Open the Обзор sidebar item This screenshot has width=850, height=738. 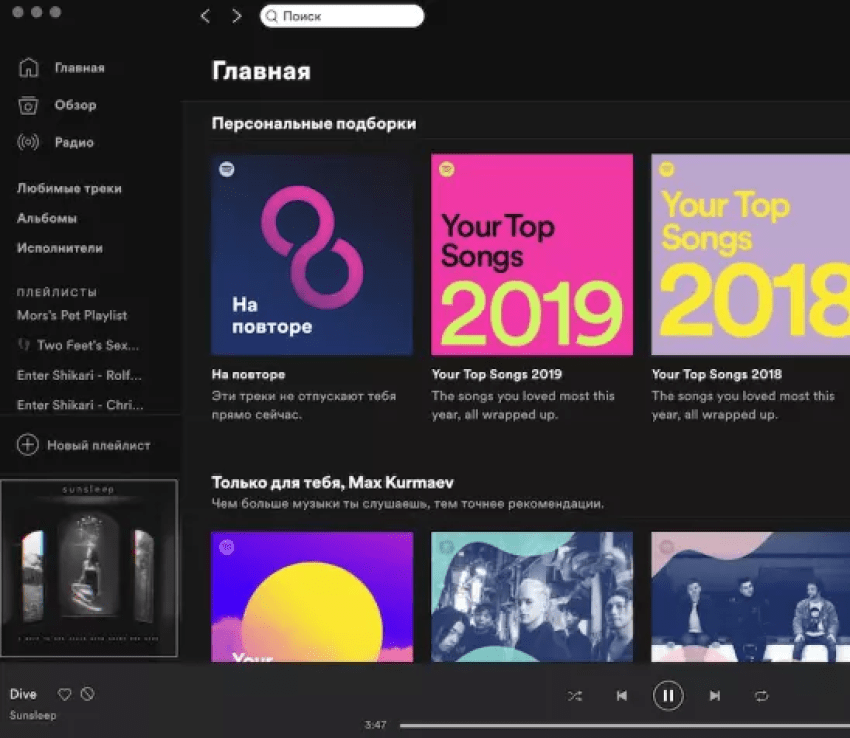pos(75,105)
